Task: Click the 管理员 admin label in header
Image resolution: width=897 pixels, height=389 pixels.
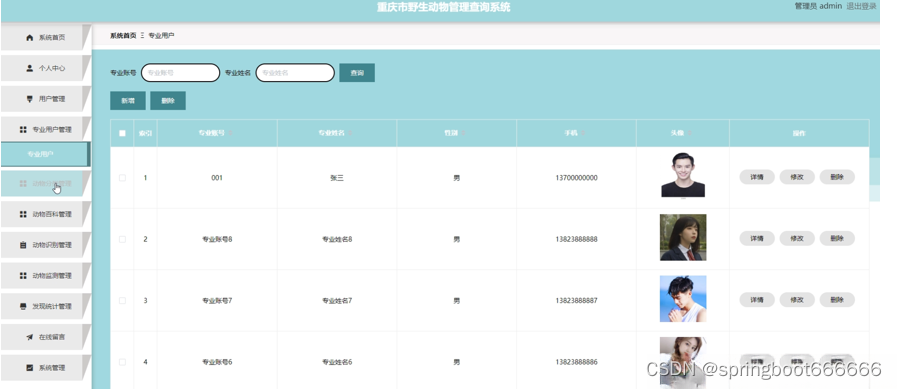Action: coord(818,6)
